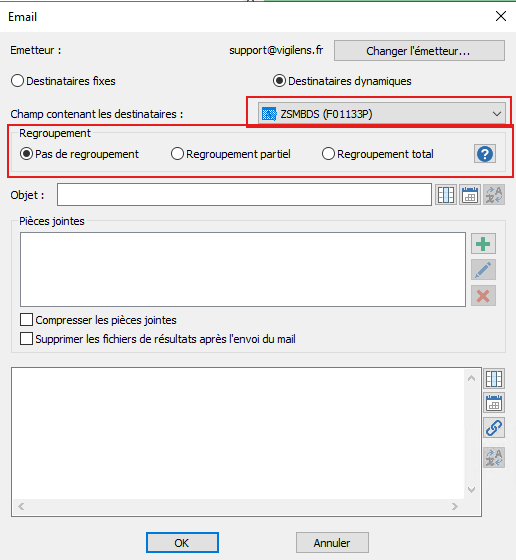Click the translate icon beside Objet field

494,195
